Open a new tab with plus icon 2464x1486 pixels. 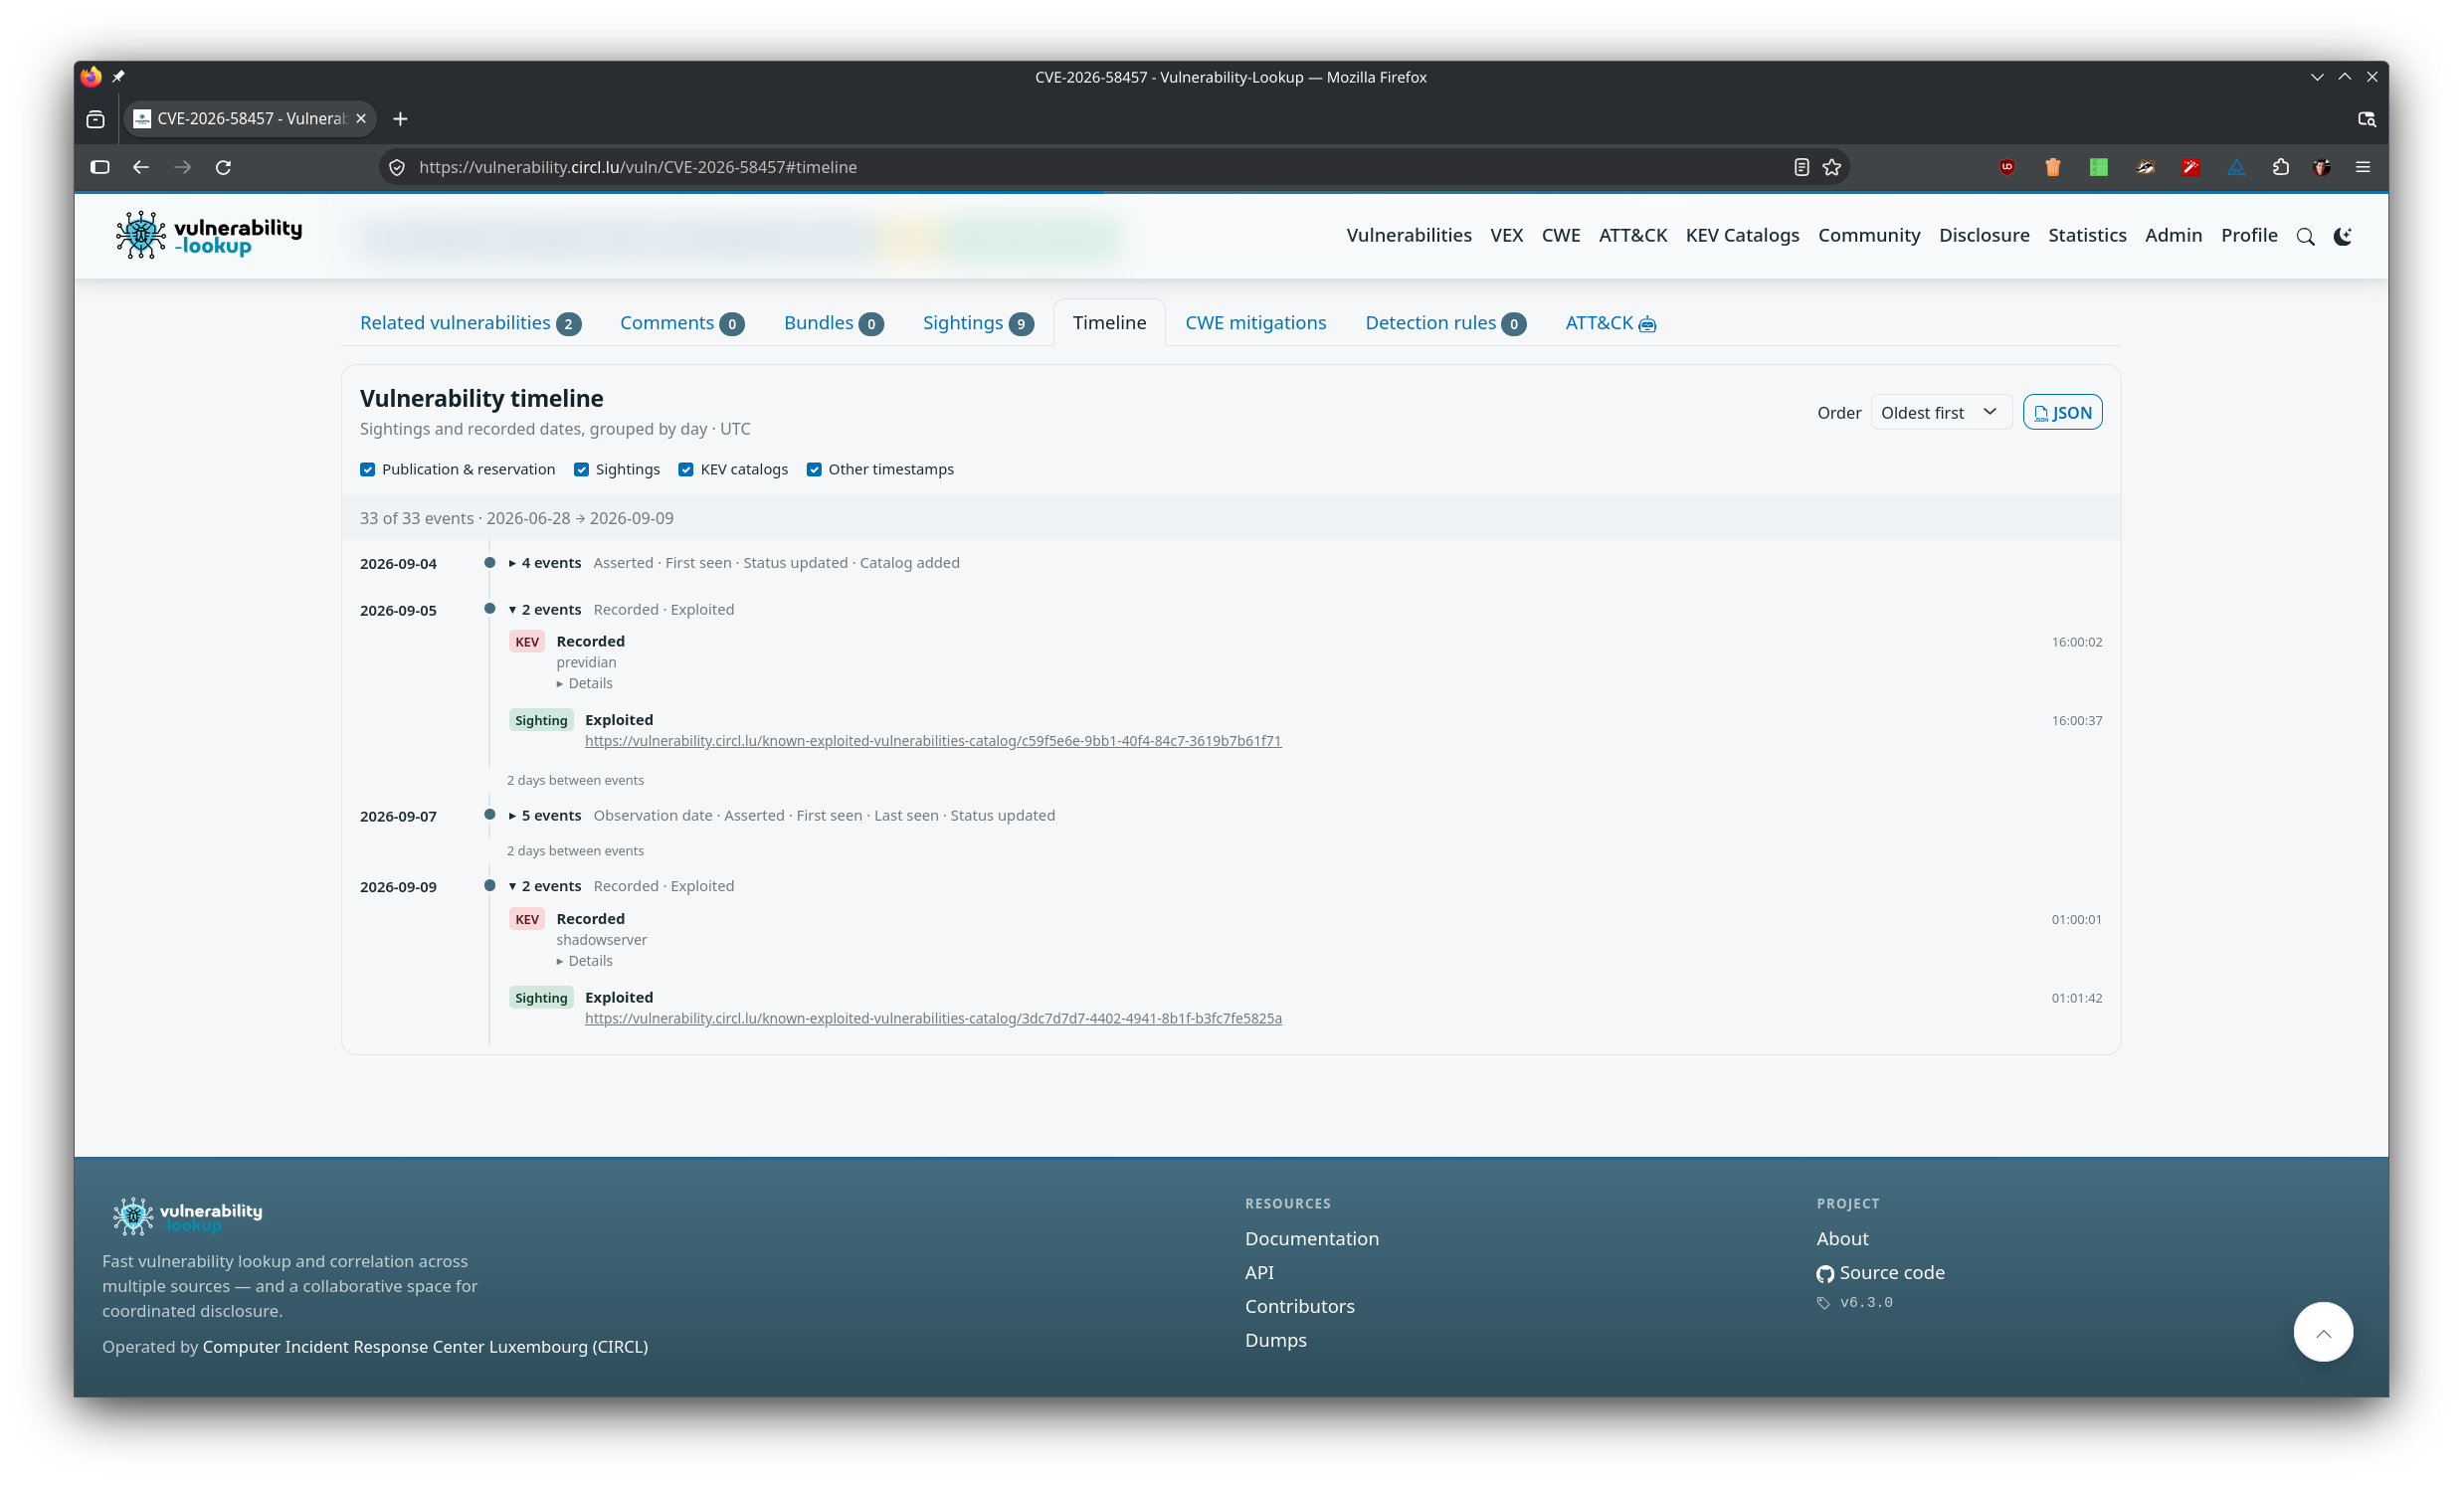point(400,119)
